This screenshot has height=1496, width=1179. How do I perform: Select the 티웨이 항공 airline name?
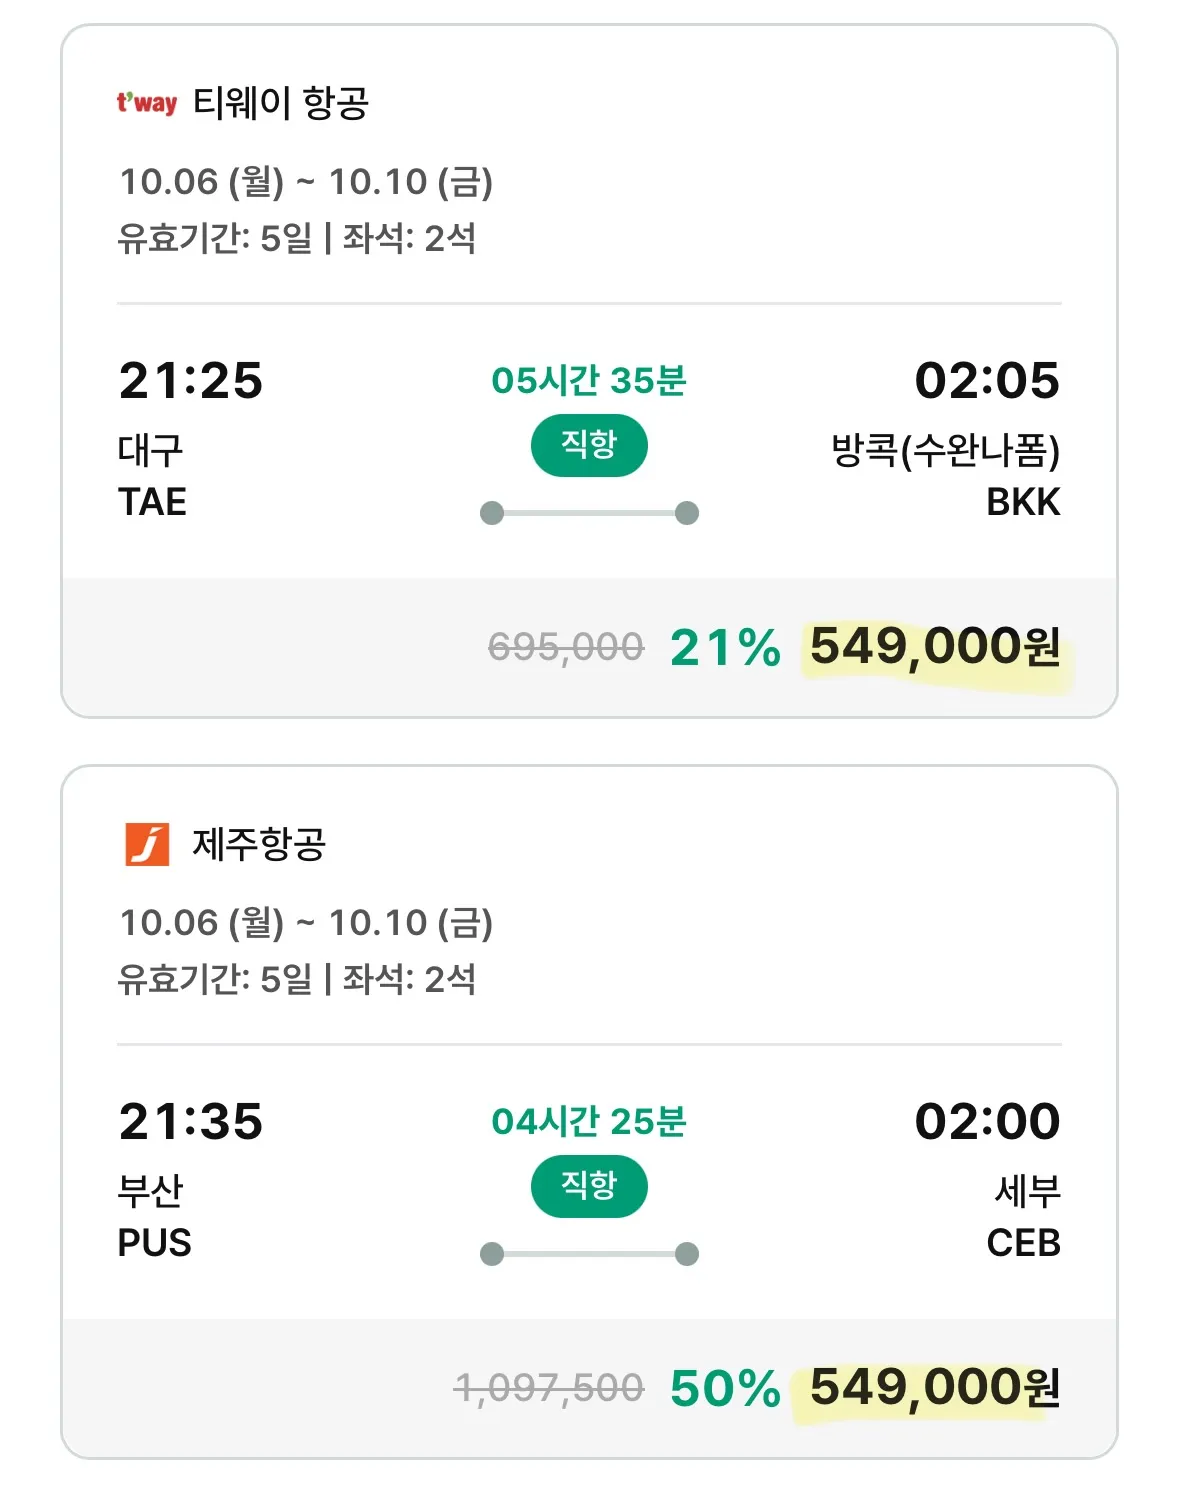coord(281,102)
